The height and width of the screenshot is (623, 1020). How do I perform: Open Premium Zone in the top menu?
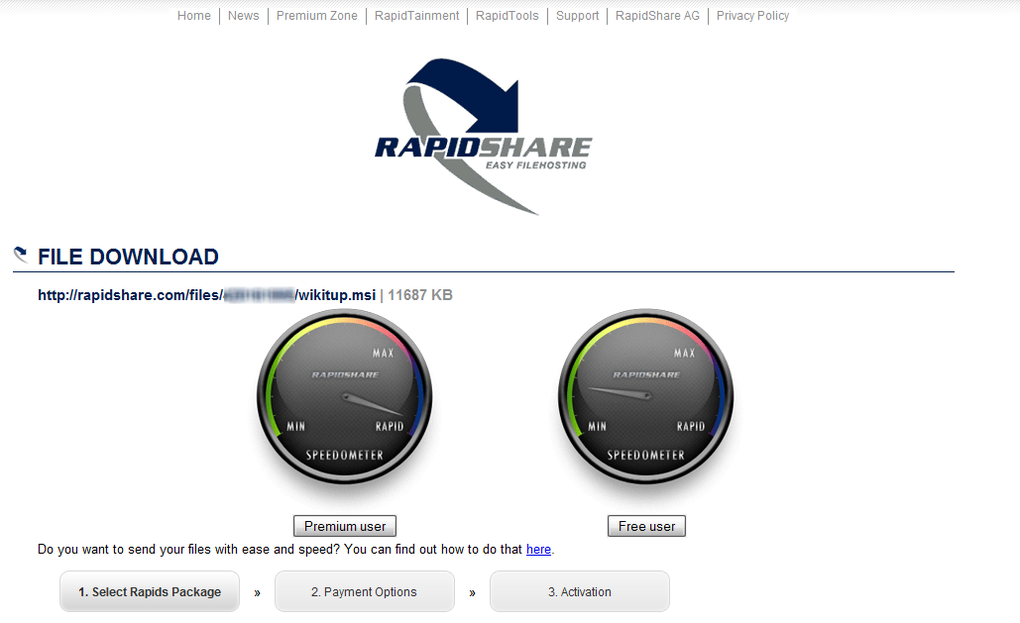tap(317, 16)
